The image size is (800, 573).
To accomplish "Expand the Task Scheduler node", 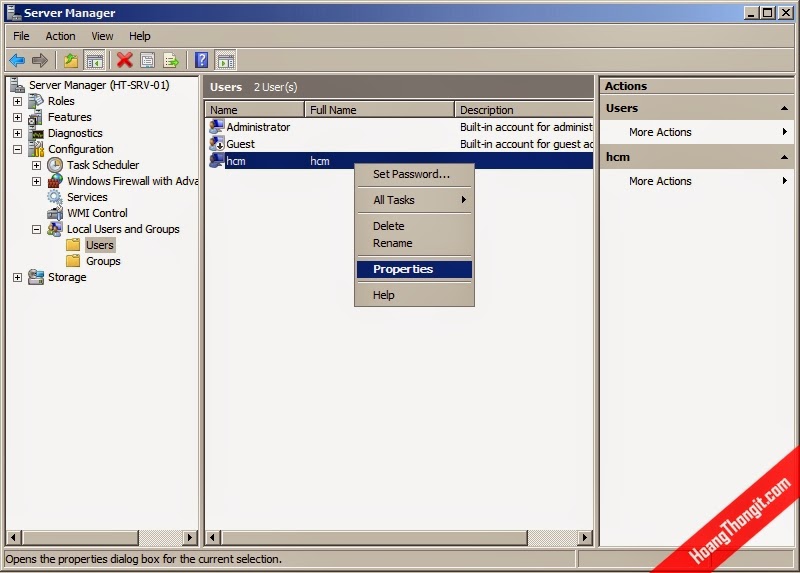I will 36,165.
